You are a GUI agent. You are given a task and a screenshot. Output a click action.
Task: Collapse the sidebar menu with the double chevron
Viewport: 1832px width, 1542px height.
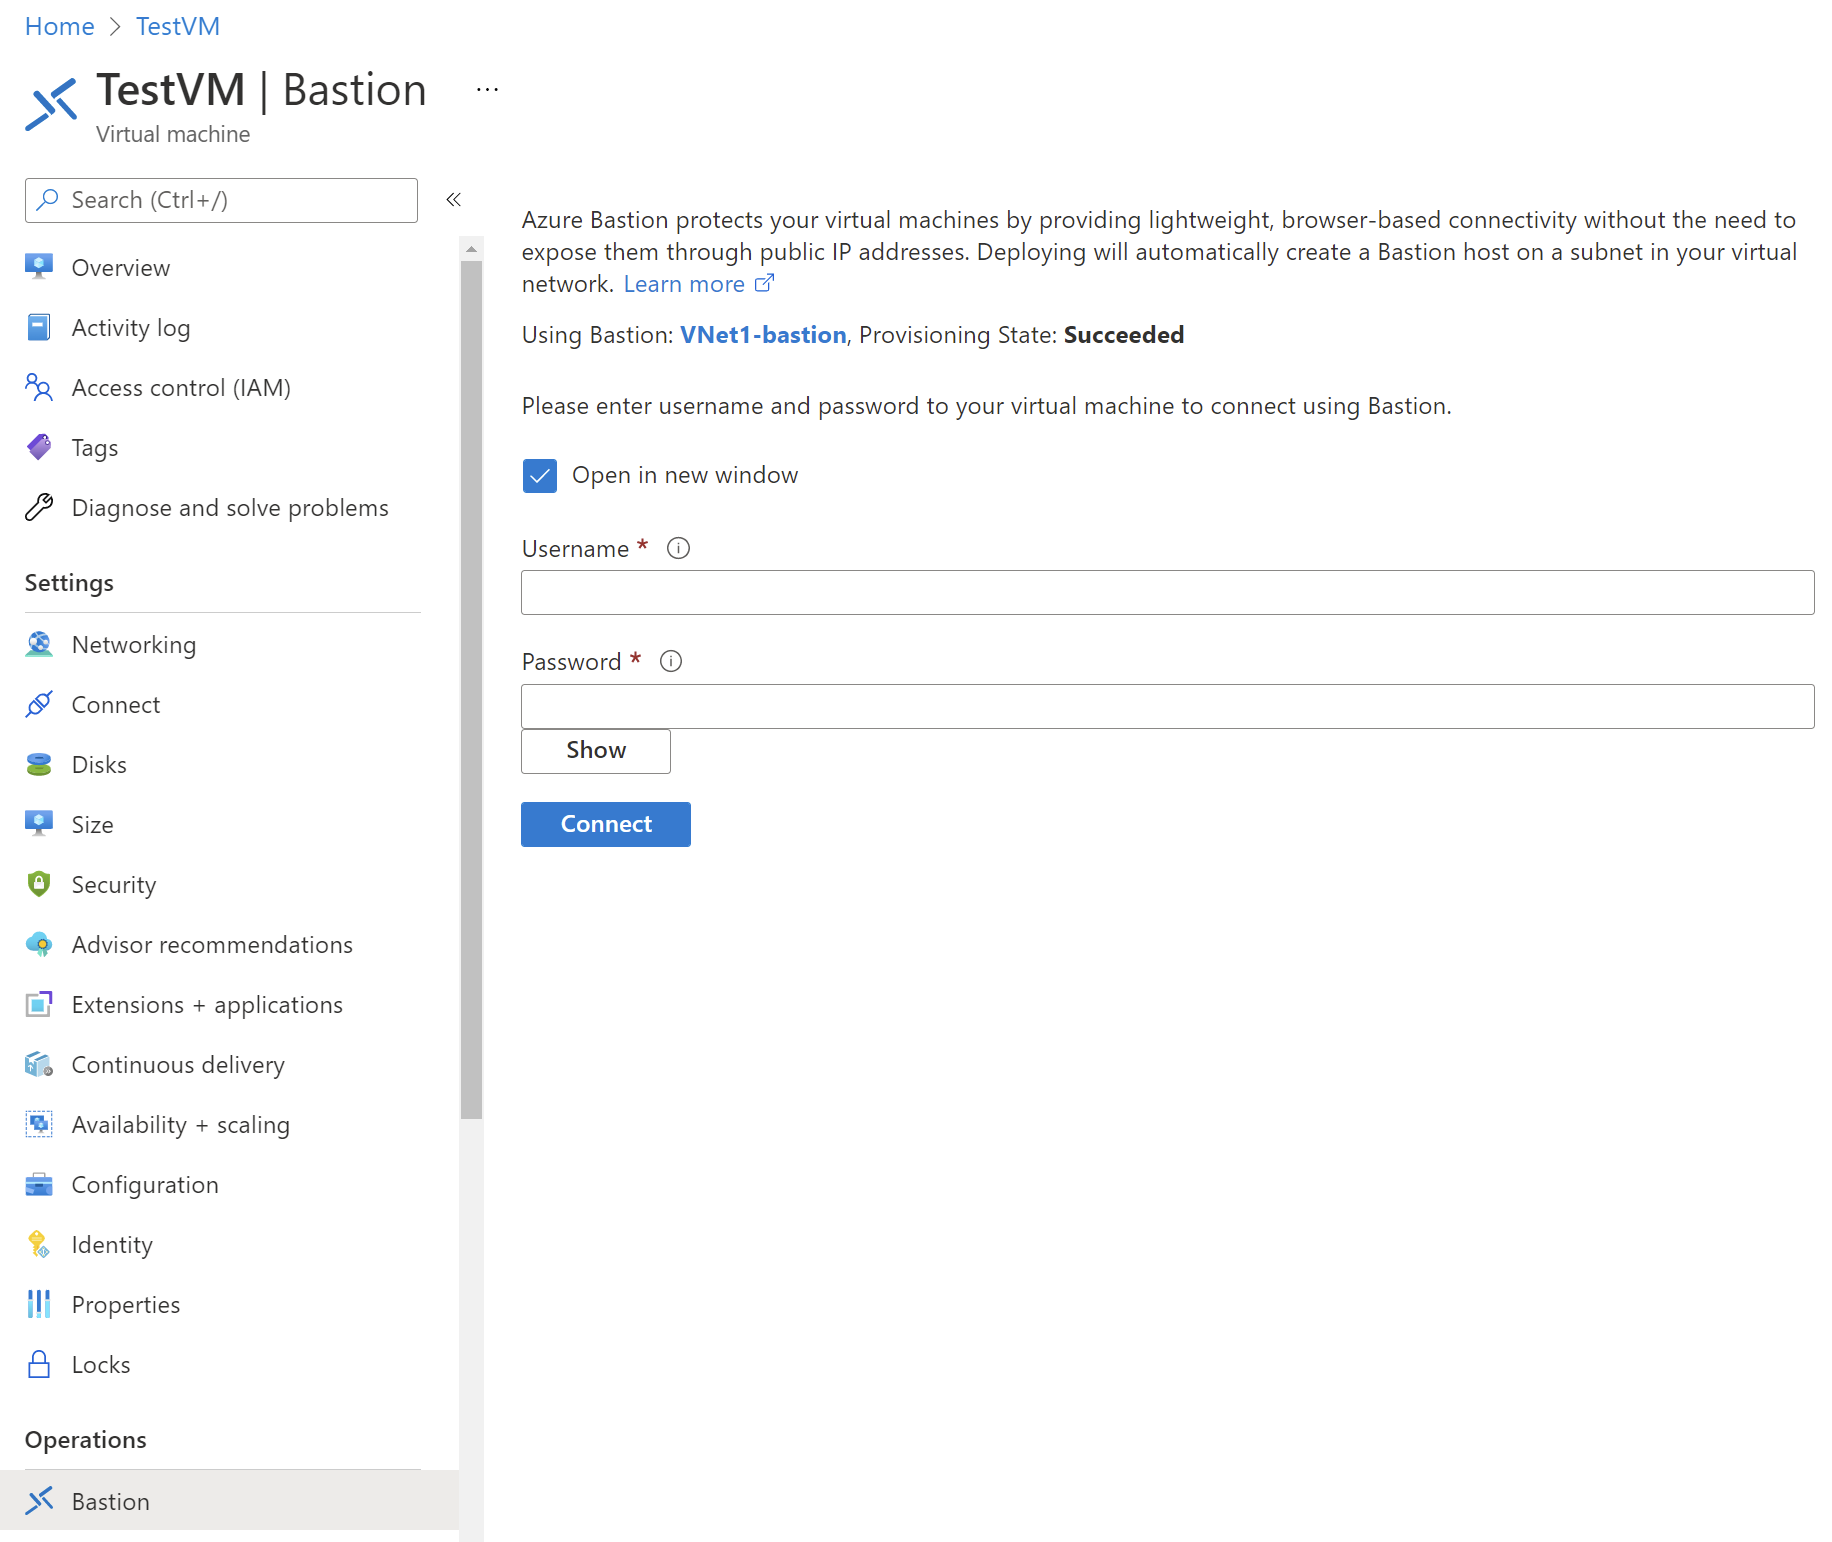click(453, 200)
